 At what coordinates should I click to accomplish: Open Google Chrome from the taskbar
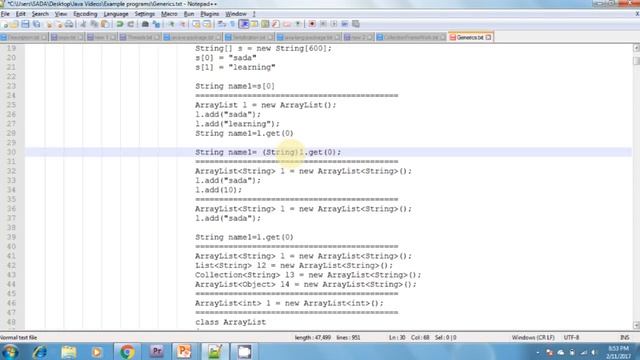tap(127, 351)
